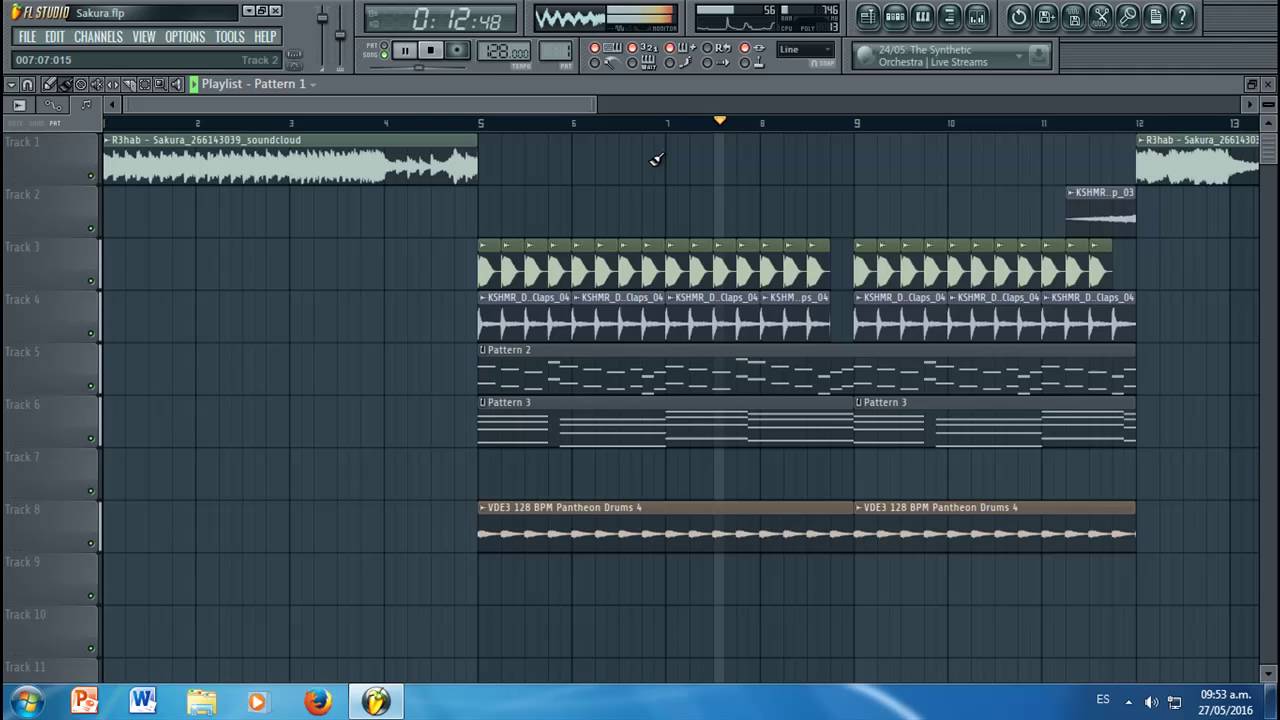Expand the news panel dropdown arrow

click(1019, 56)
